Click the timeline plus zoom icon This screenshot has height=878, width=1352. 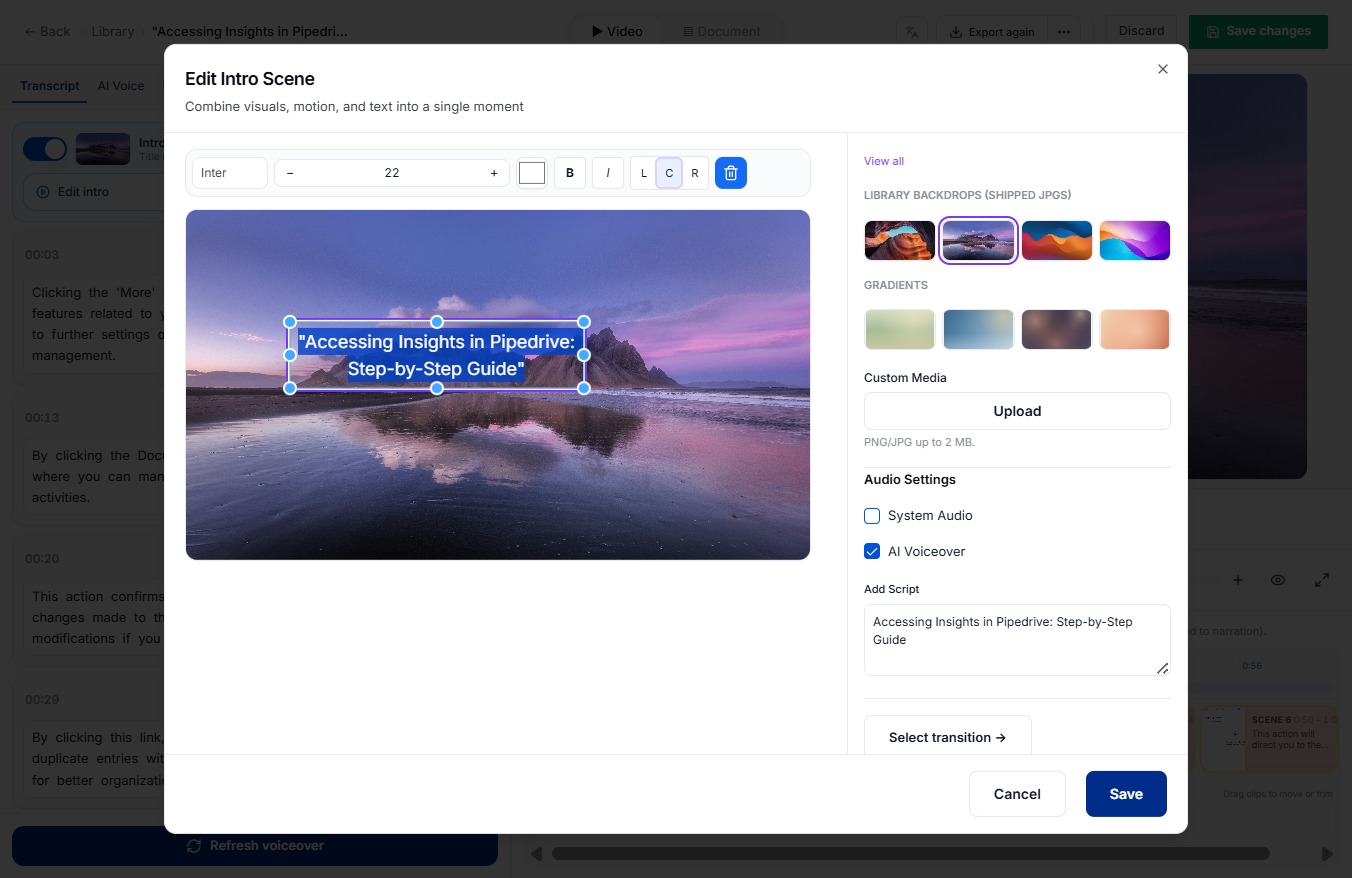coord(1237,580)
